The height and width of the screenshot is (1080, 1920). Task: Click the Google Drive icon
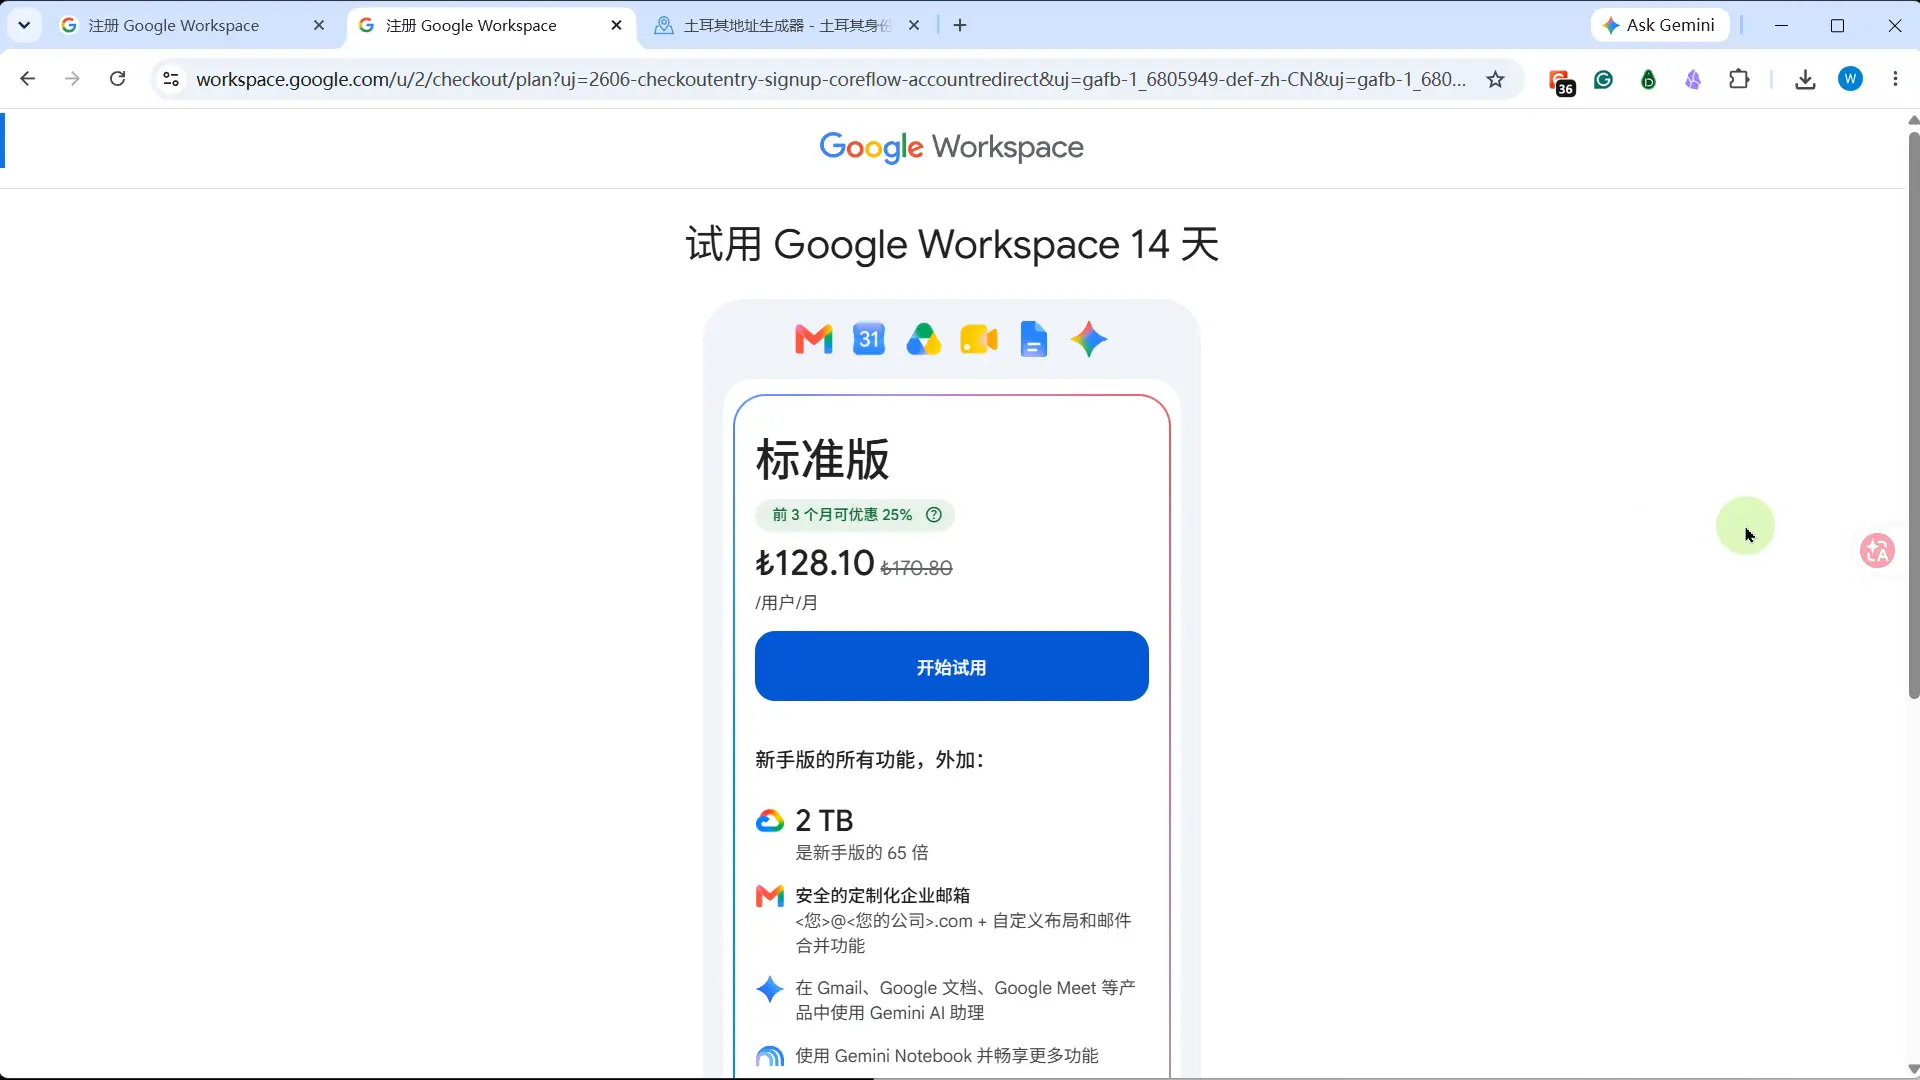[924, 340]
